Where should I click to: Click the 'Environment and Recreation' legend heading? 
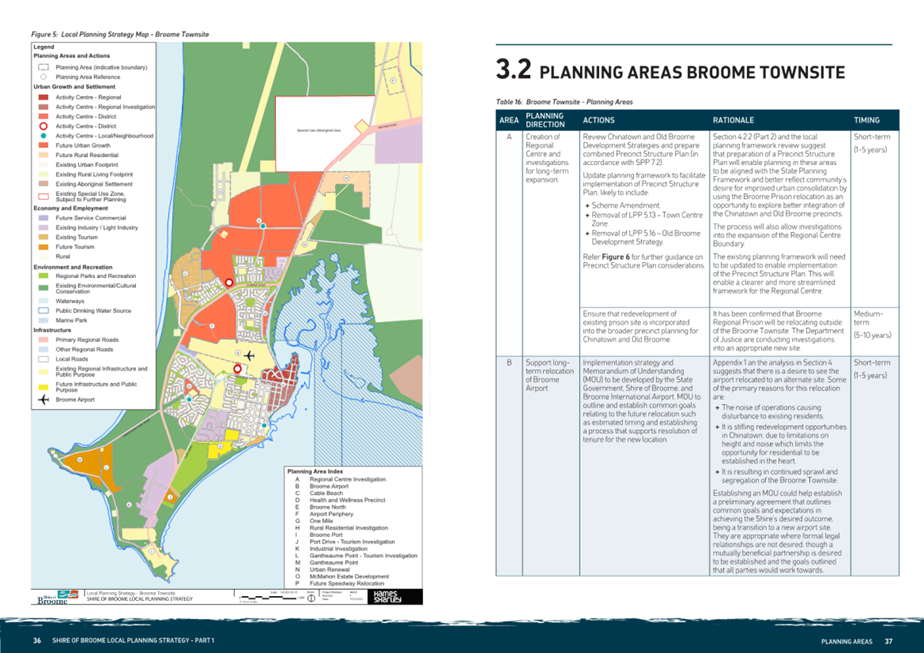[72, 267]
